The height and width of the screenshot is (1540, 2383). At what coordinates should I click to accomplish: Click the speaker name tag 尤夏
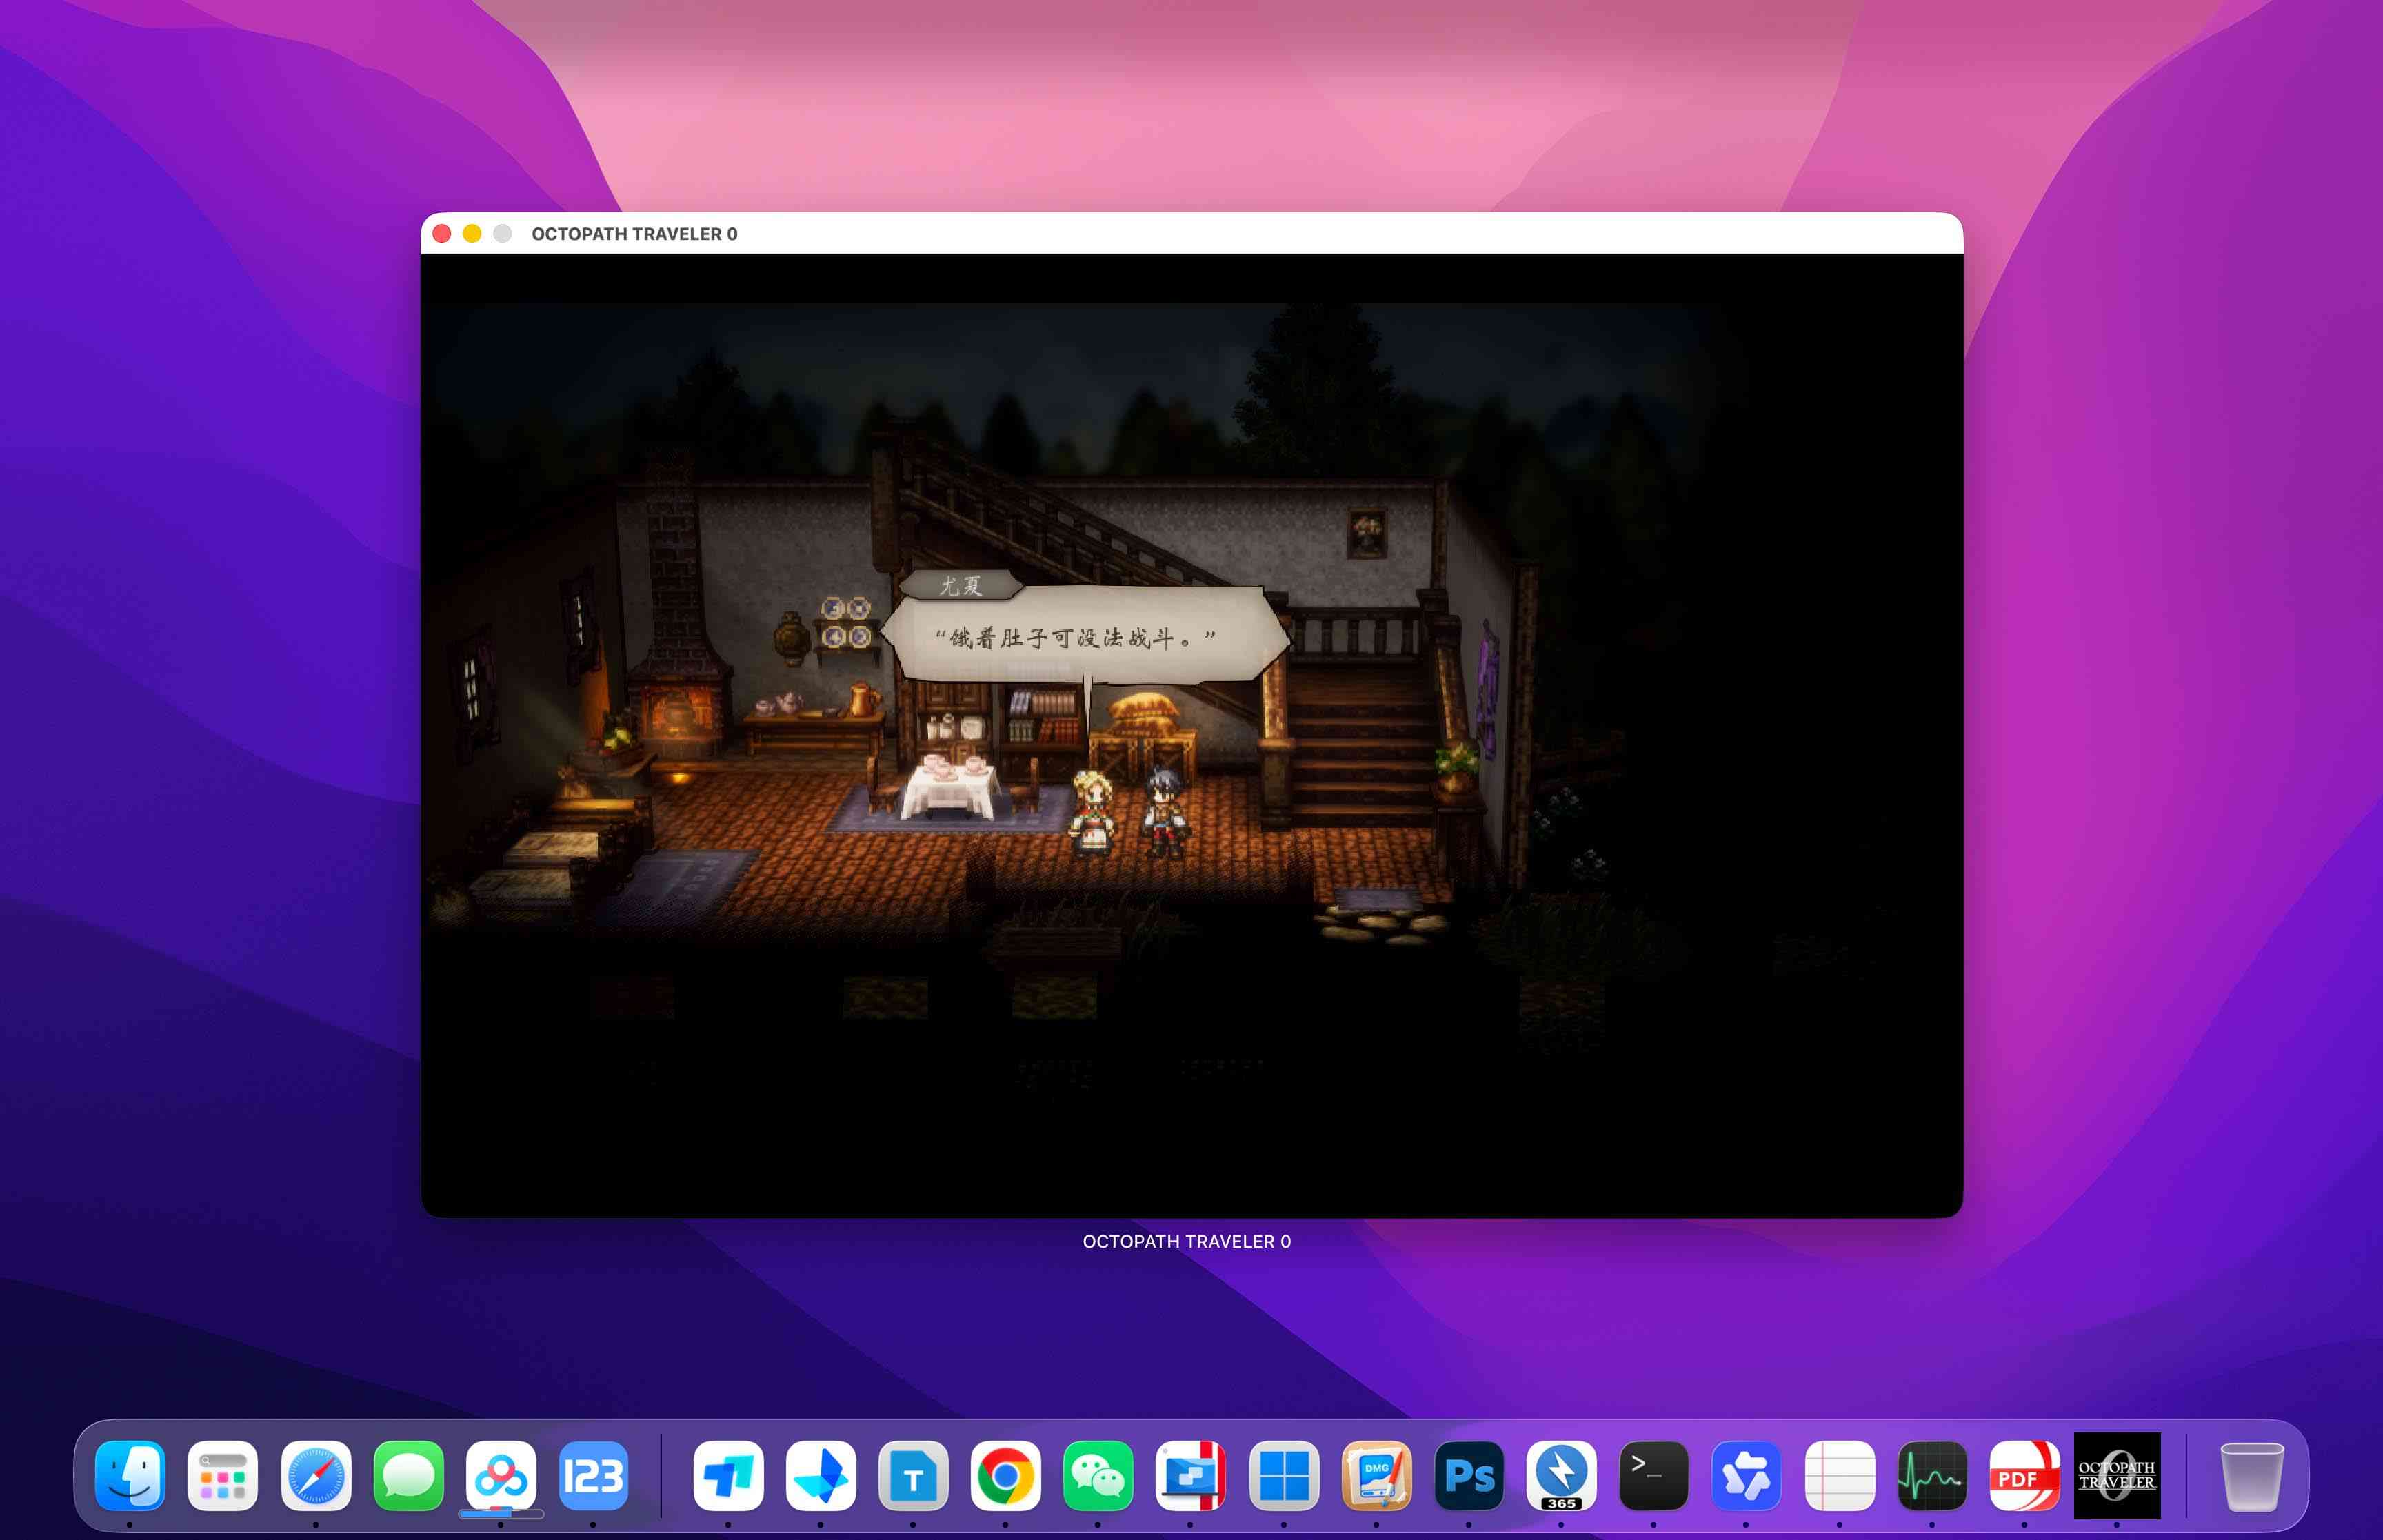[x=960, y=586]
